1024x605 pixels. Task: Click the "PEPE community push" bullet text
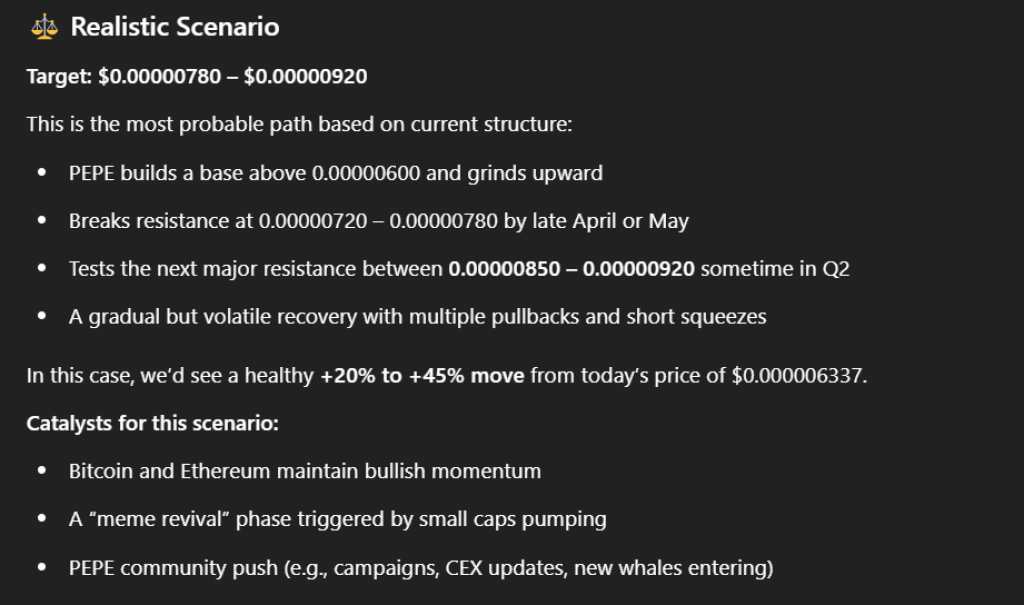(420, 568)
